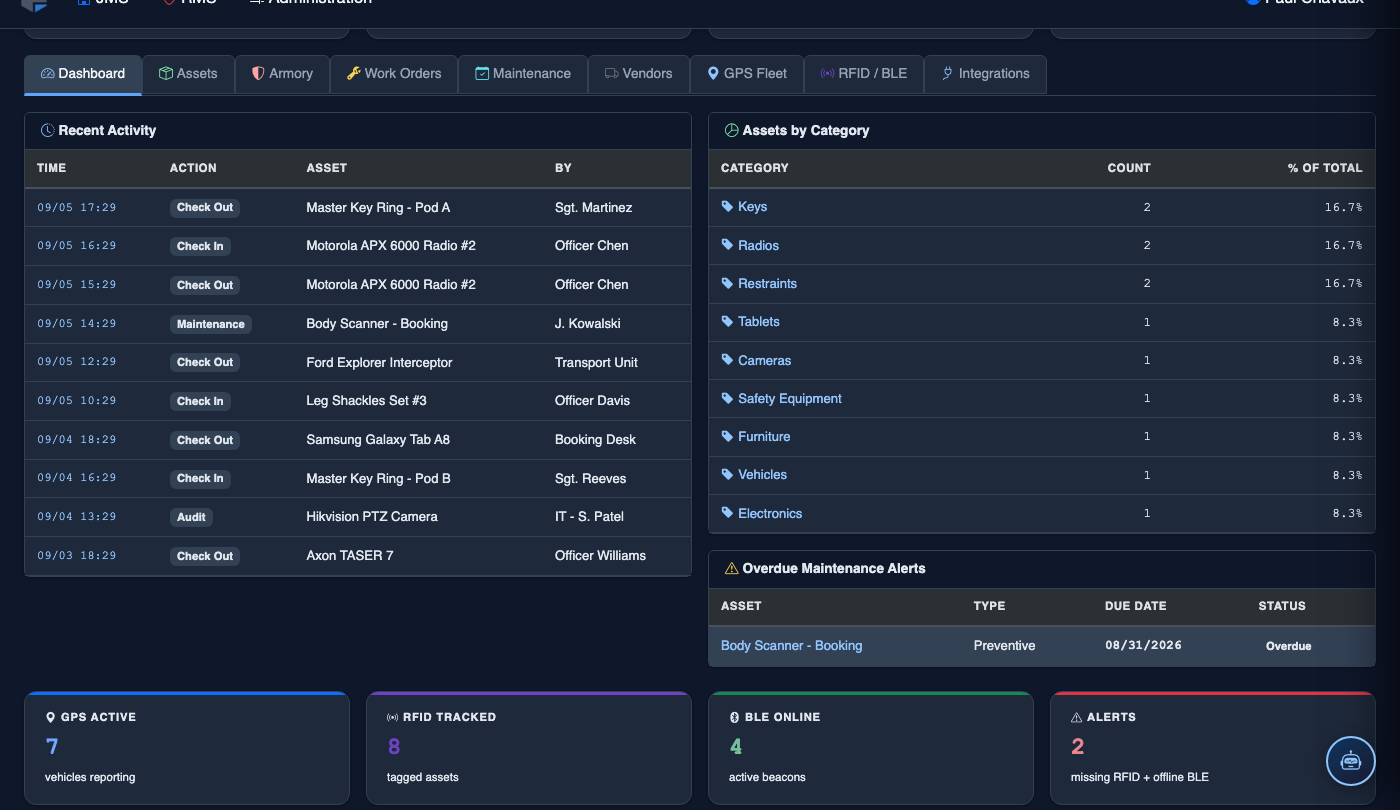Click Check Out badge for Master Key Ring - Pod A
The height and width of the screenshot is (810, 1400).
[205, 208]
